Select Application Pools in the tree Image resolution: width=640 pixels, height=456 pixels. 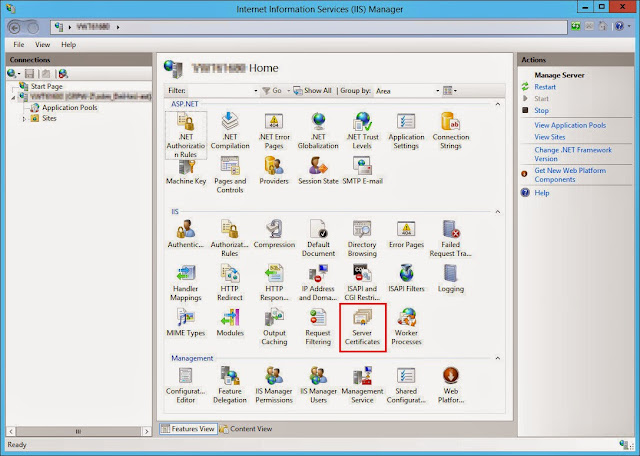(x=69, y=108)
